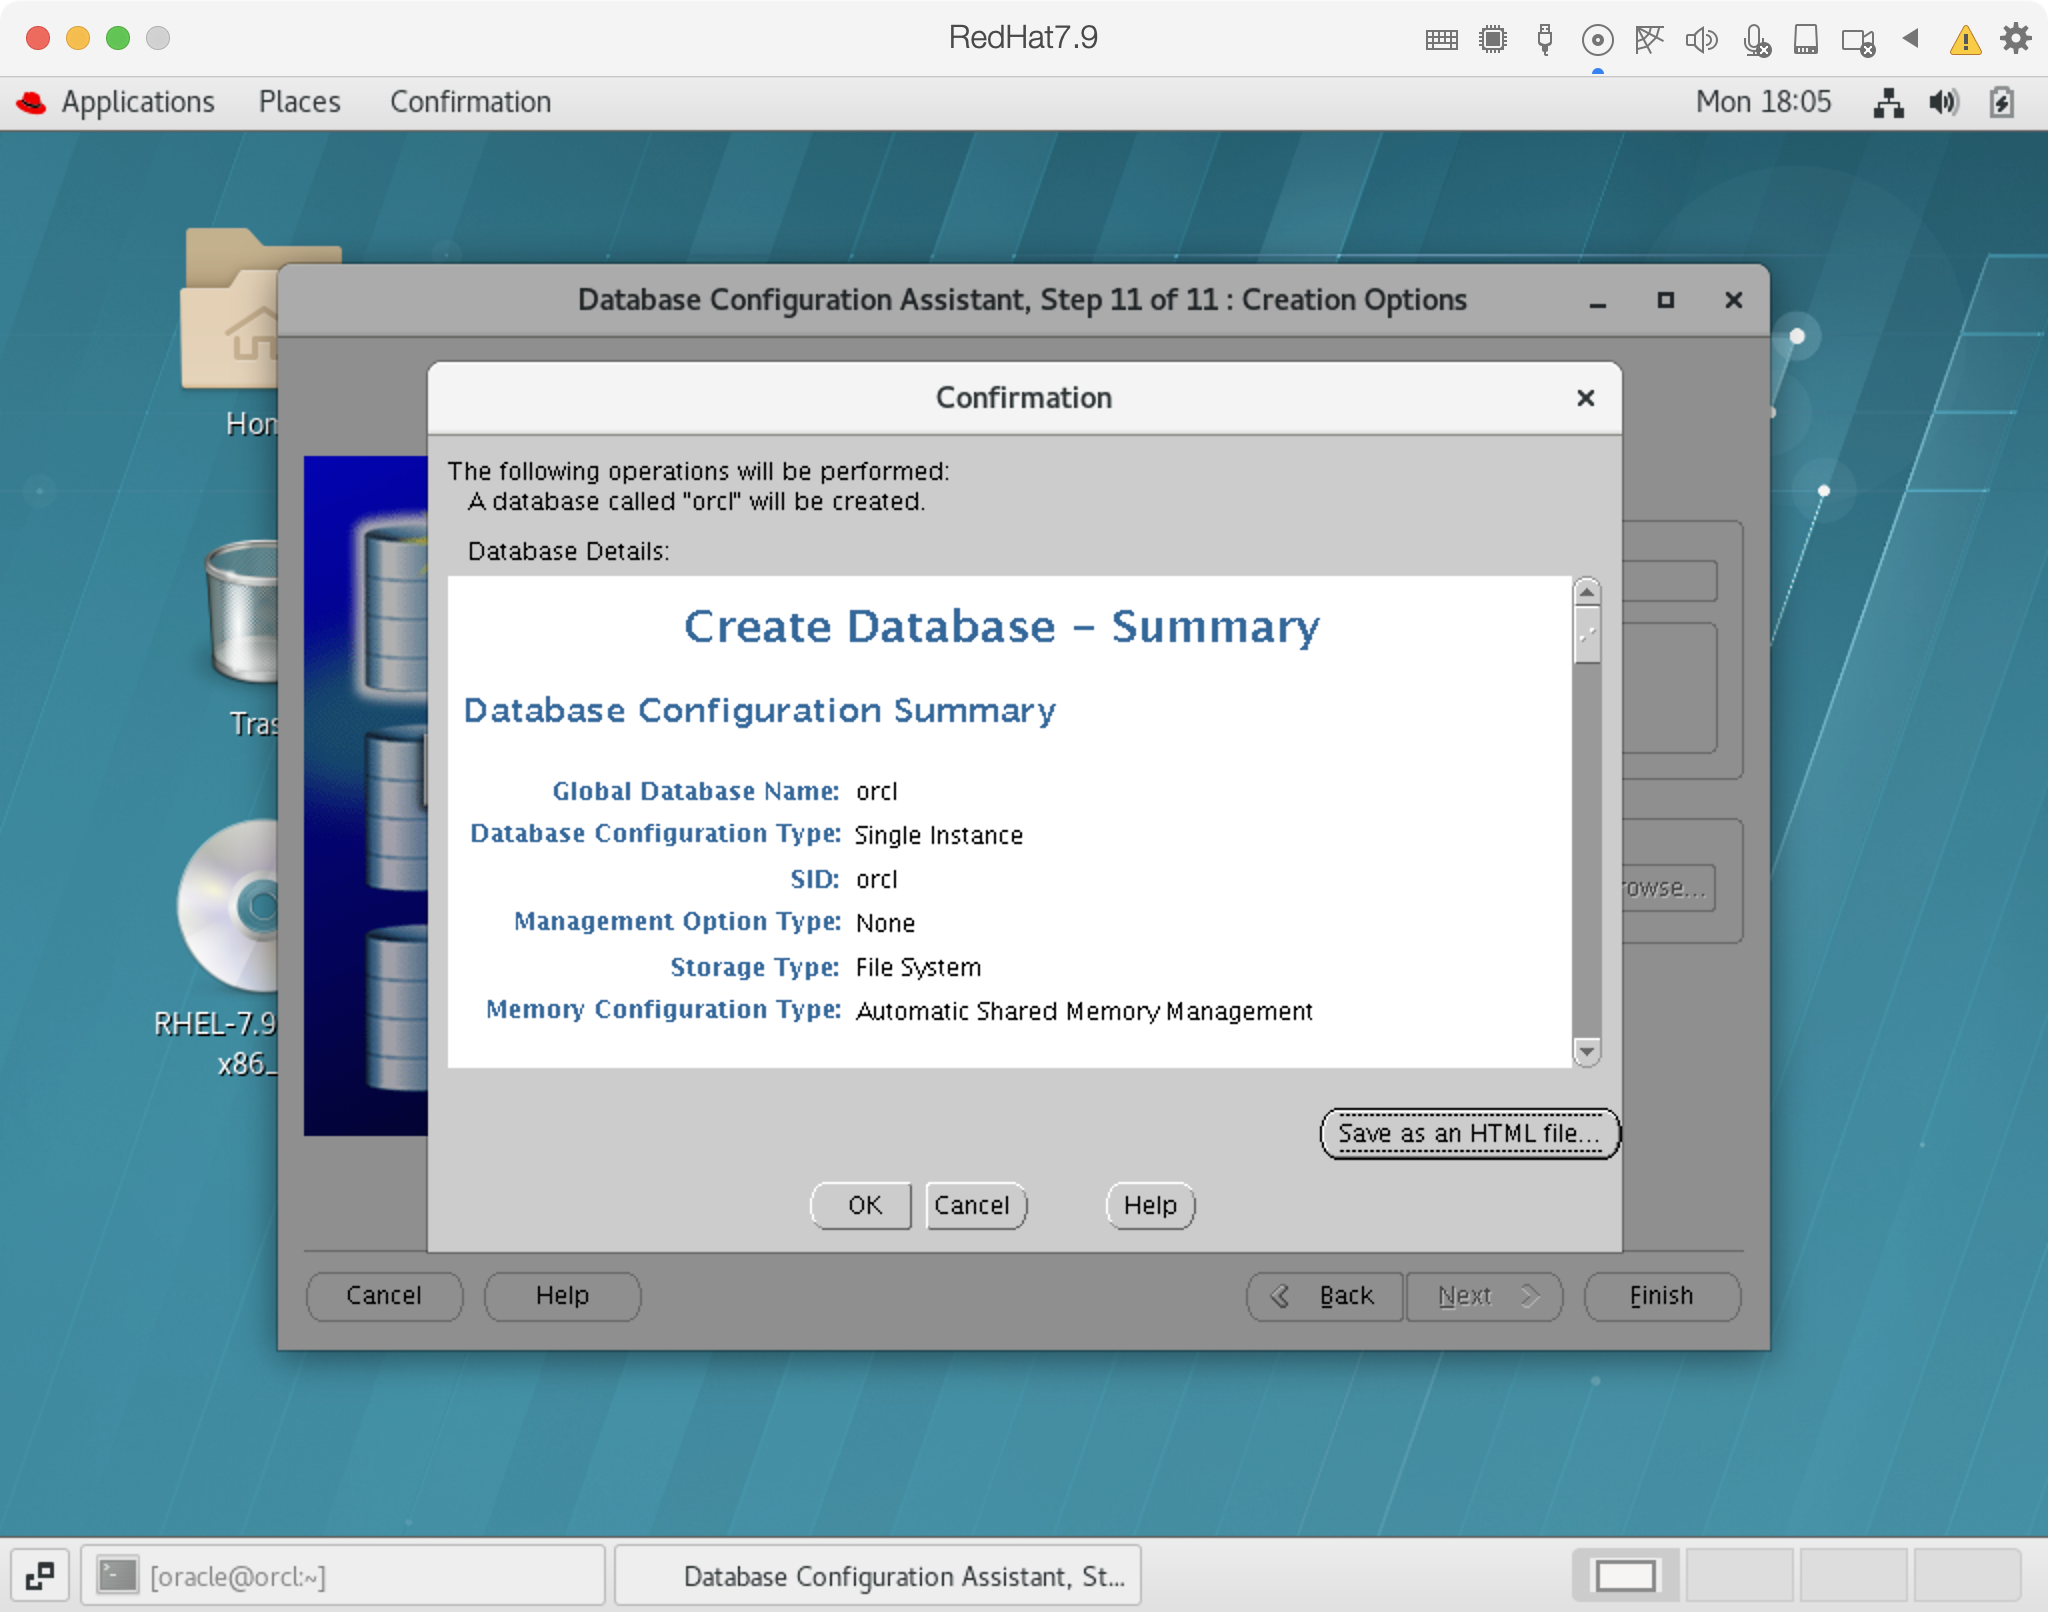Click the Help button in Confirmation dialog
The image size is (2048, 1612).
[x=1150, y=1205]
